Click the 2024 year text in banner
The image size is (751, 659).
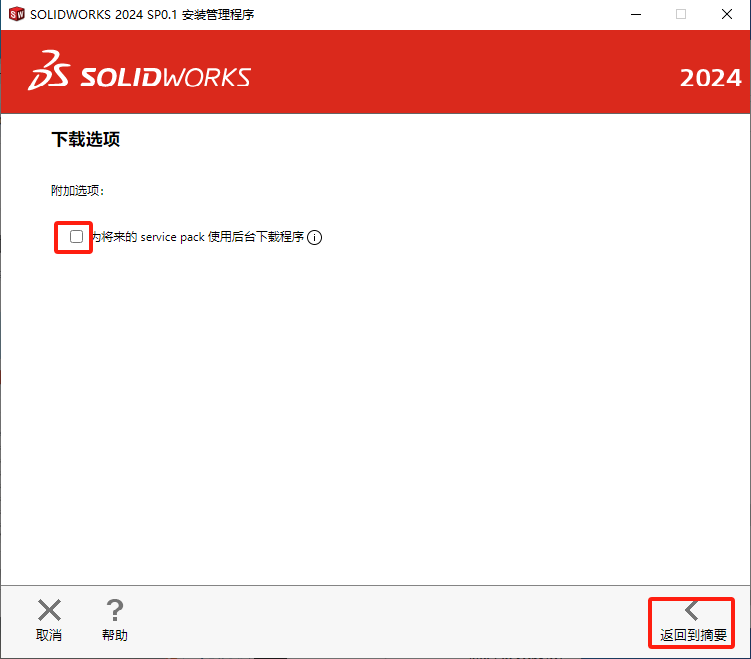[710, 78]
